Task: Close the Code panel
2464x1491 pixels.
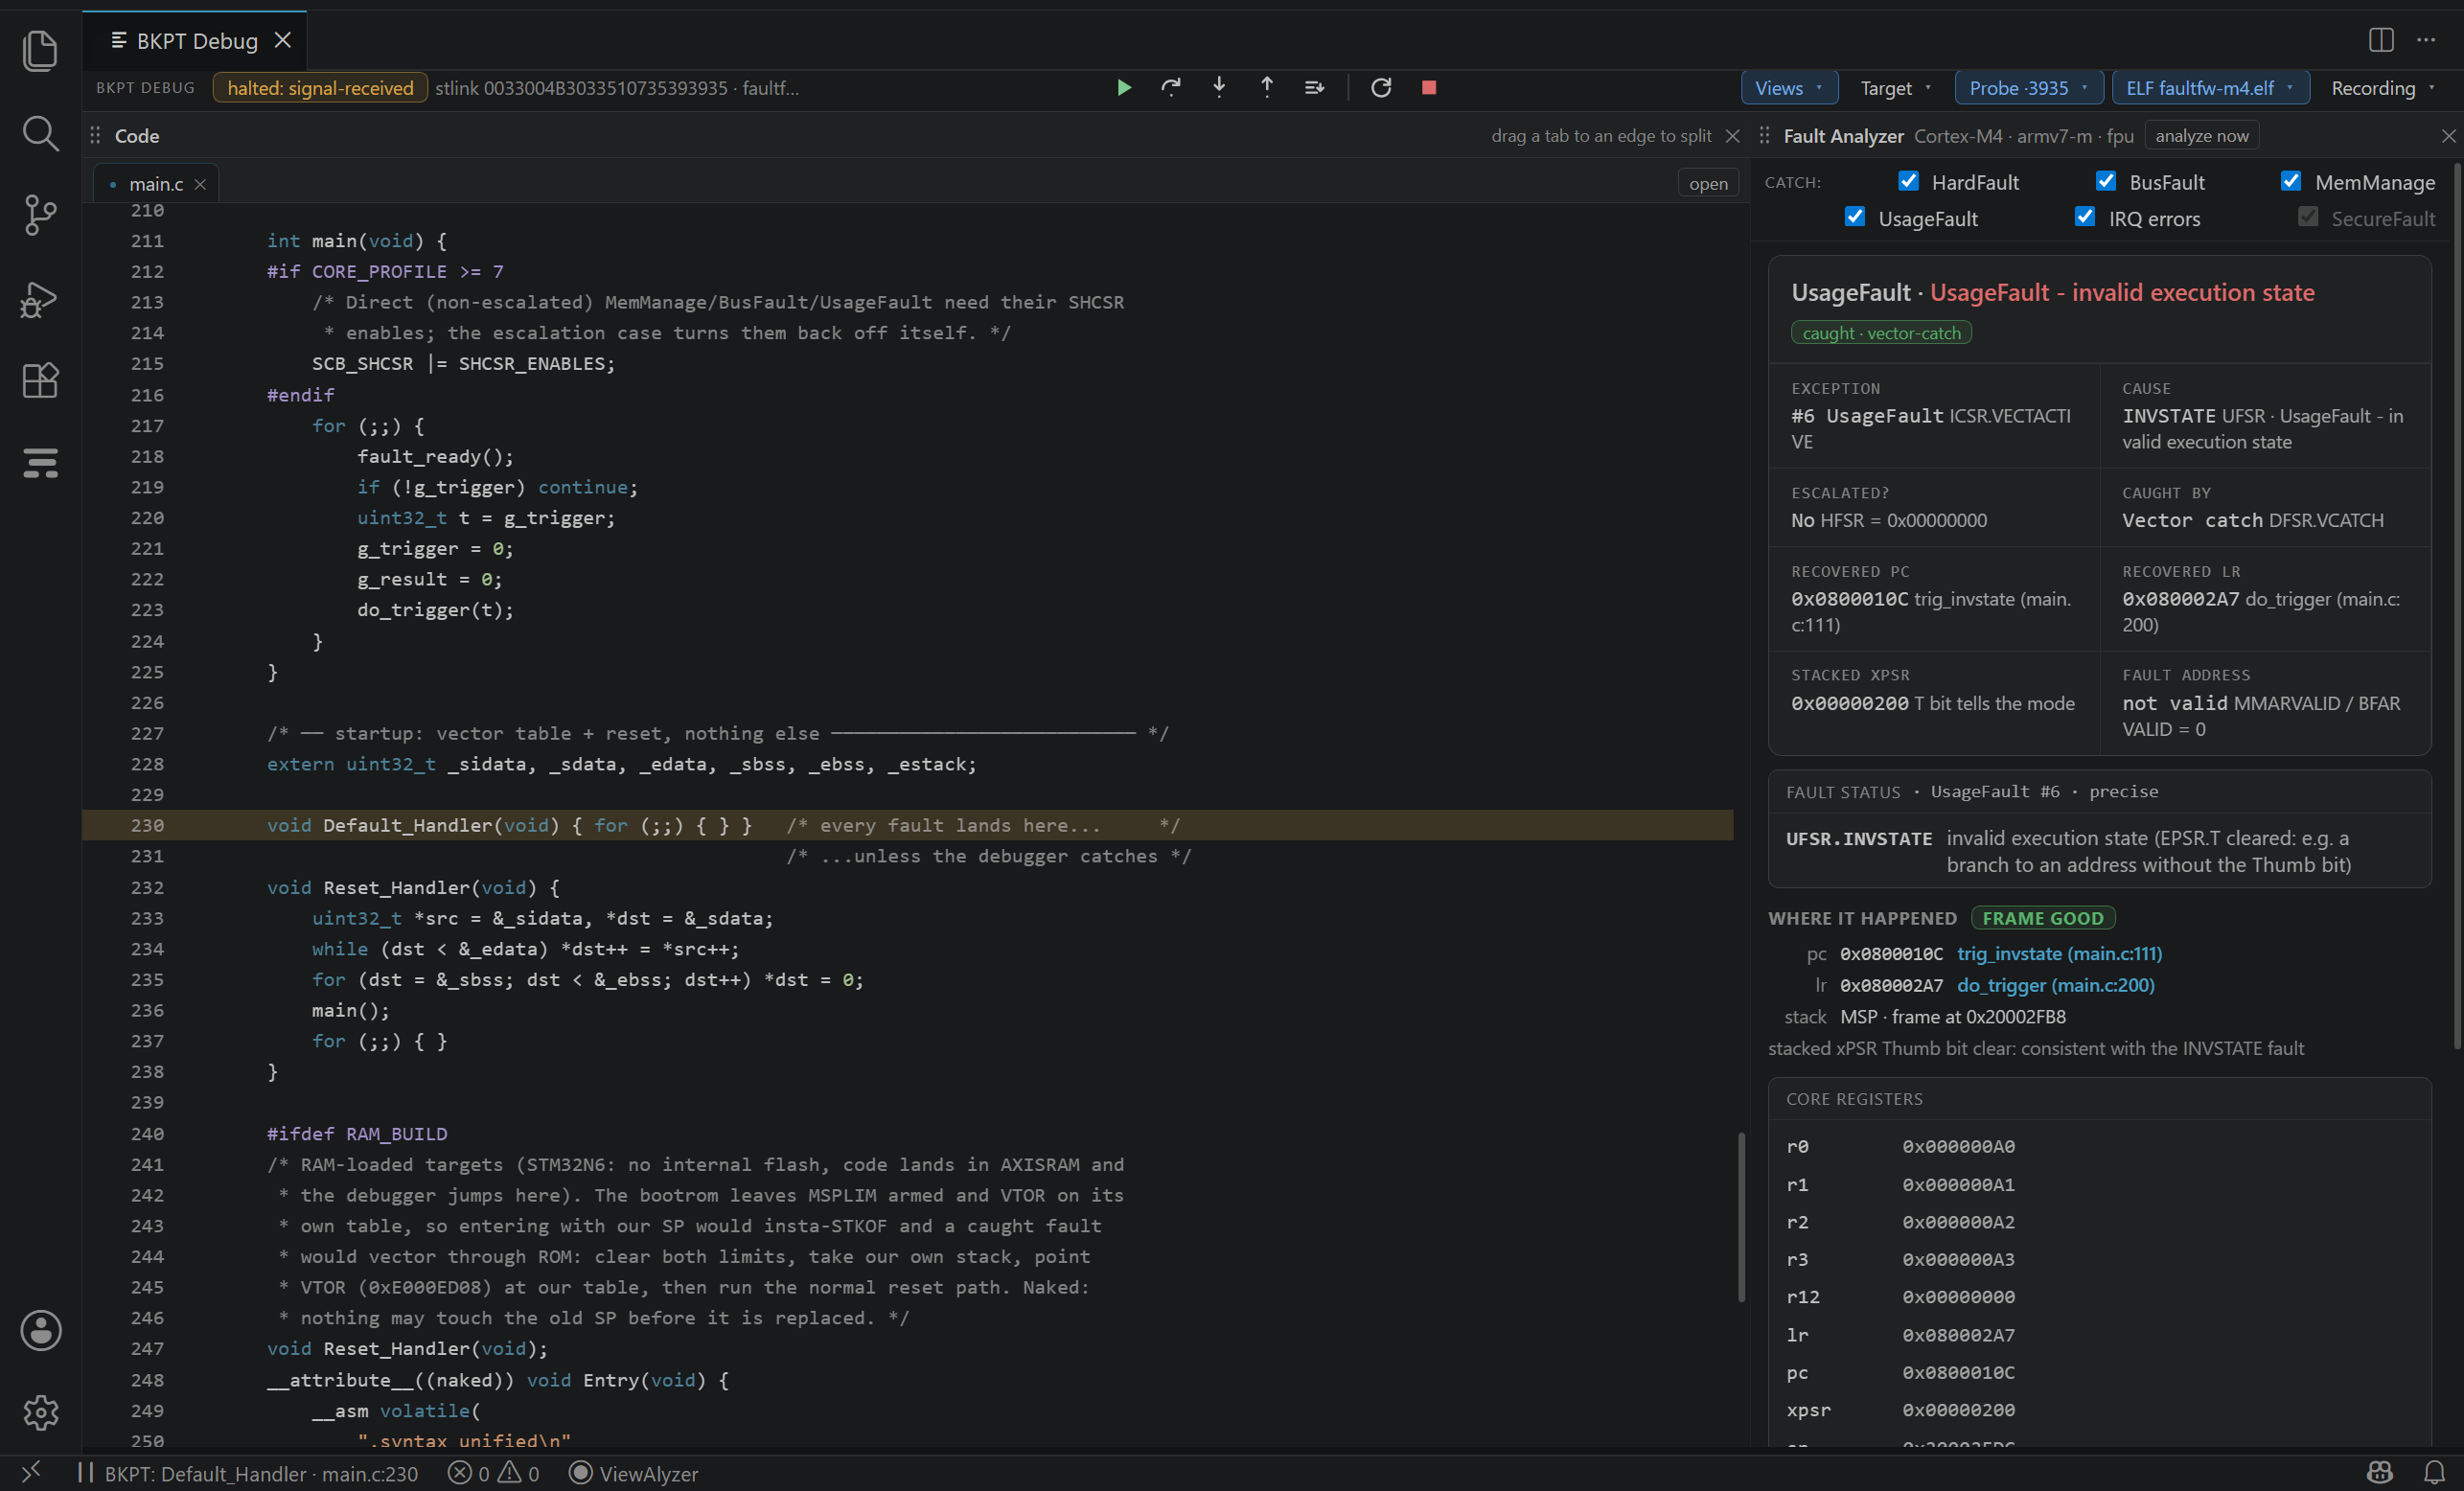Action: coord(1733,136)
